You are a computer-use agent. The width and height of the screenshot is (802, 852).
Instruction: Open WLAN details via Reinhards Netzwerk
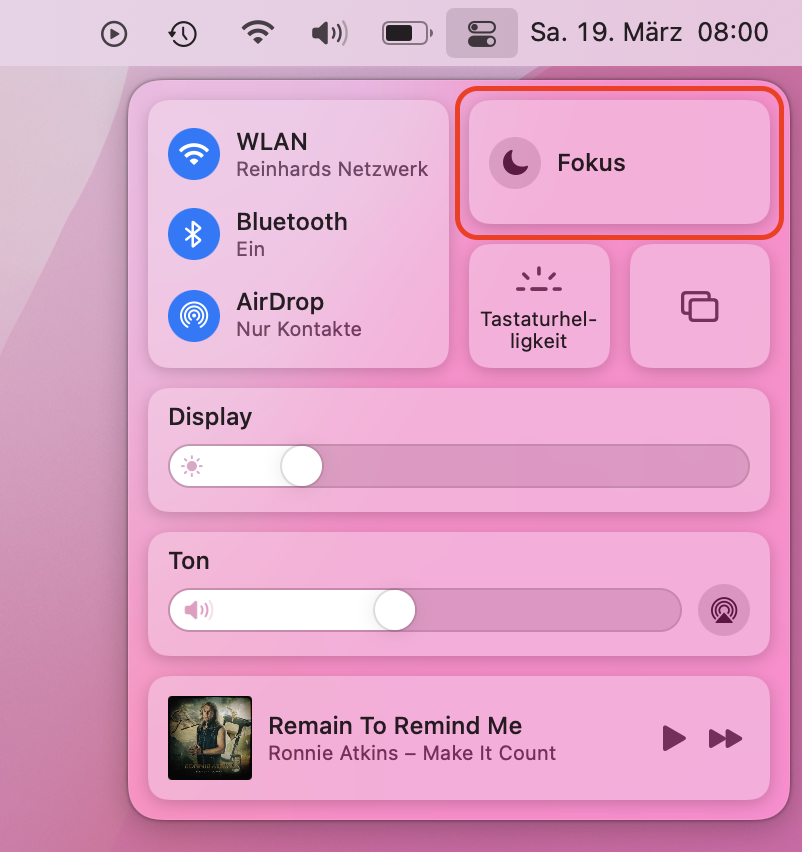[x=332, y=169]
